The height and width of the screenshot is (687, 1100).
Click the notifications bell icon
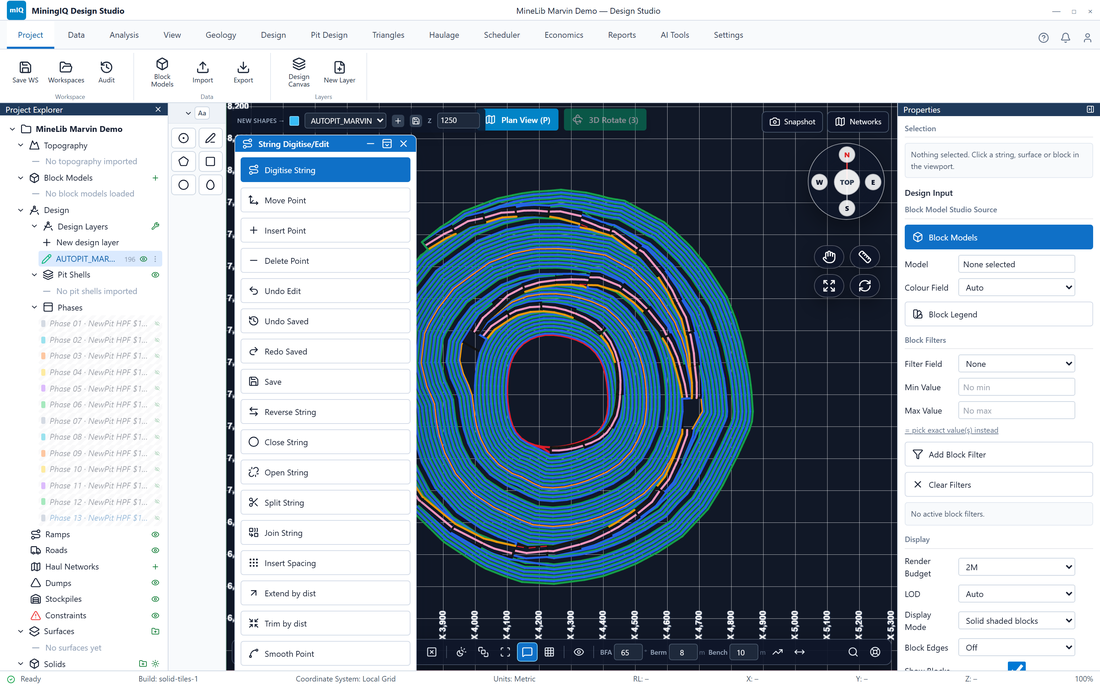(x=1066, y=38)
